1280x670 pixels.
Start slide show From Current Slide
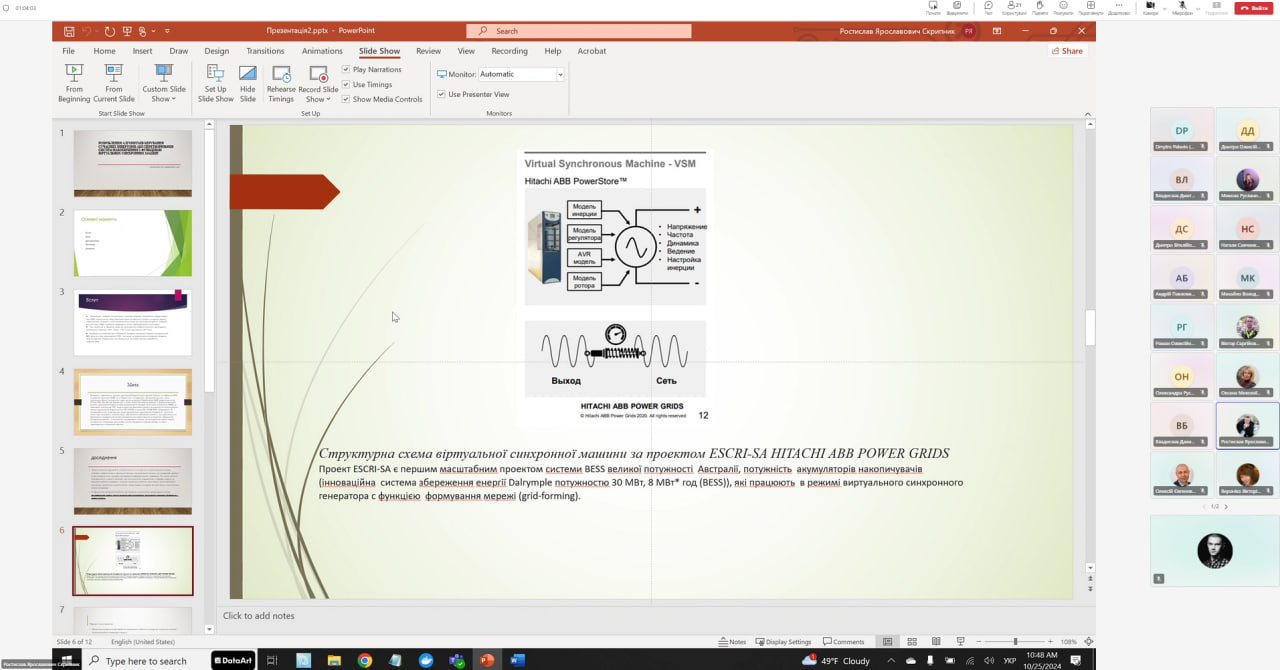(x=113, y=83)
